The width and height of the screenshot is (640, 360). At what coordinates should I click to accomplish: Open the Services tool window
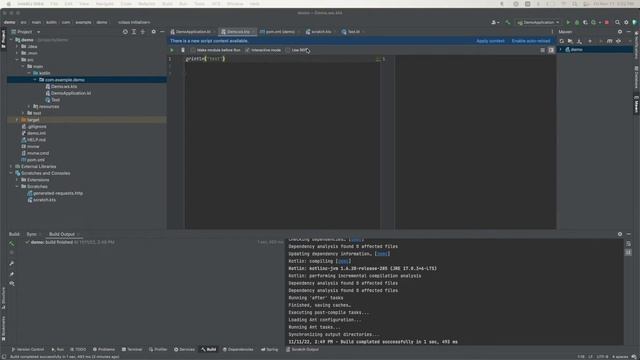184,350
